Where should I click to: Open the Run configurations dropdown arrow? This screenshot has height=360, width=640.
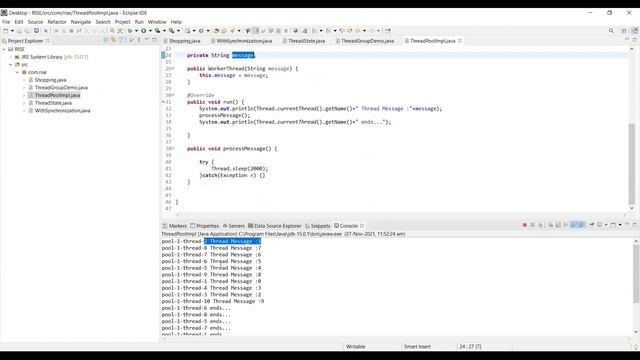[150, 31]
